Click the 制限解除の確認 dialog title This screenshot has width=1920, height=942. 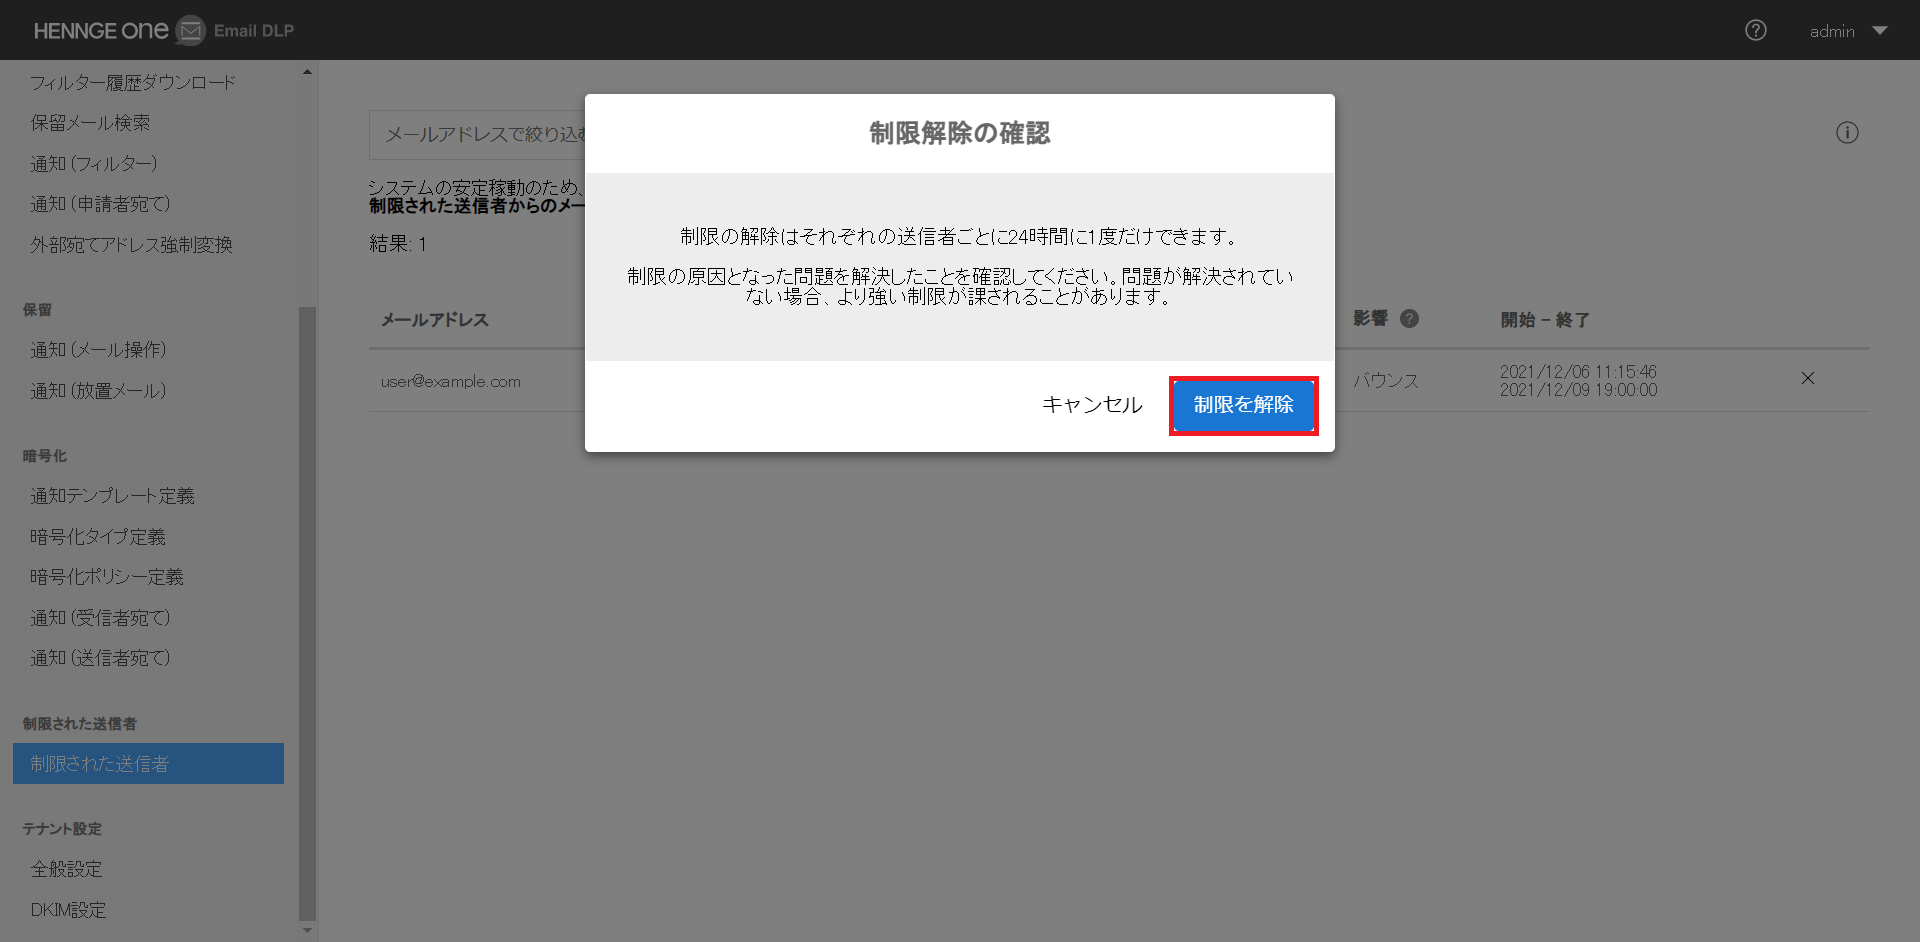coord(960,133)
